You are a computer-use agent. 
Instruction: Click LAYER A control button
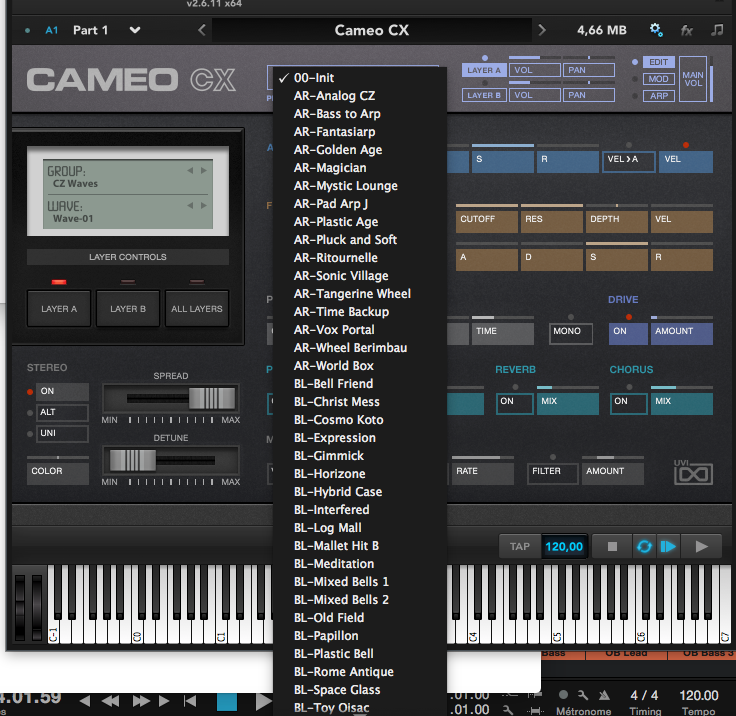coord(59,308)
